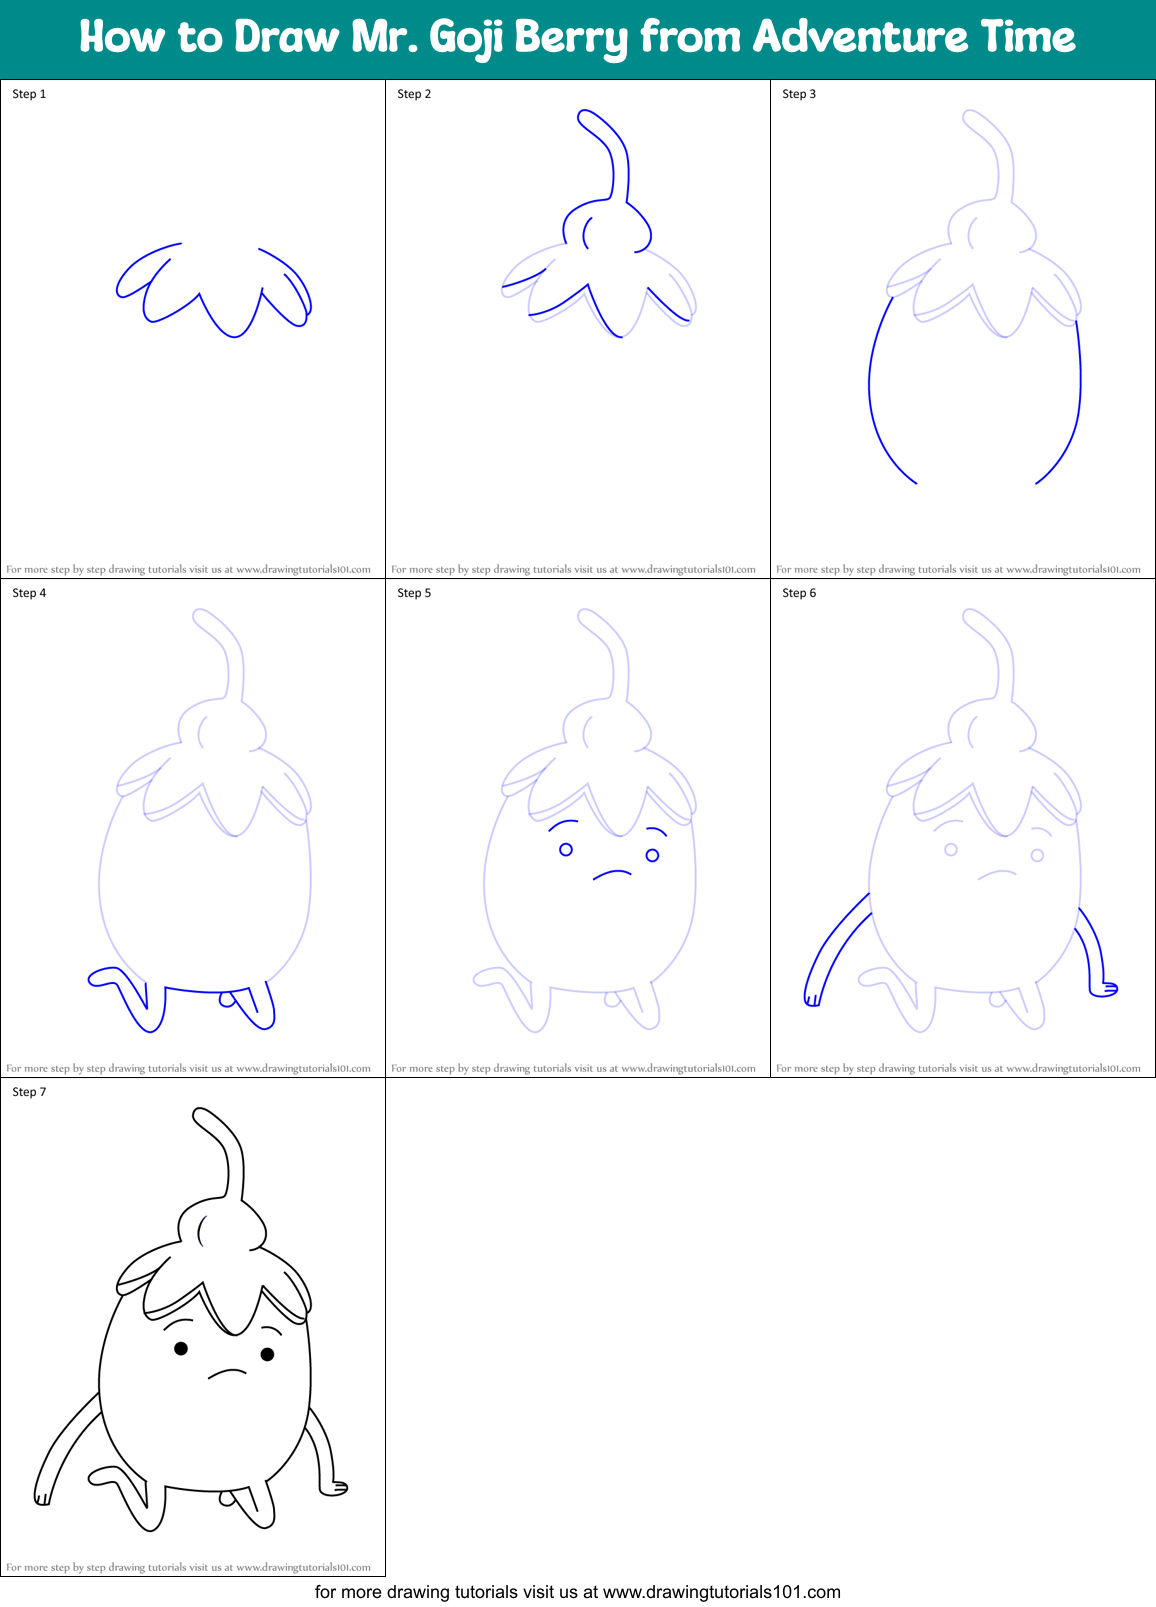Open Step 3 body outline drawing

point(975,296)
